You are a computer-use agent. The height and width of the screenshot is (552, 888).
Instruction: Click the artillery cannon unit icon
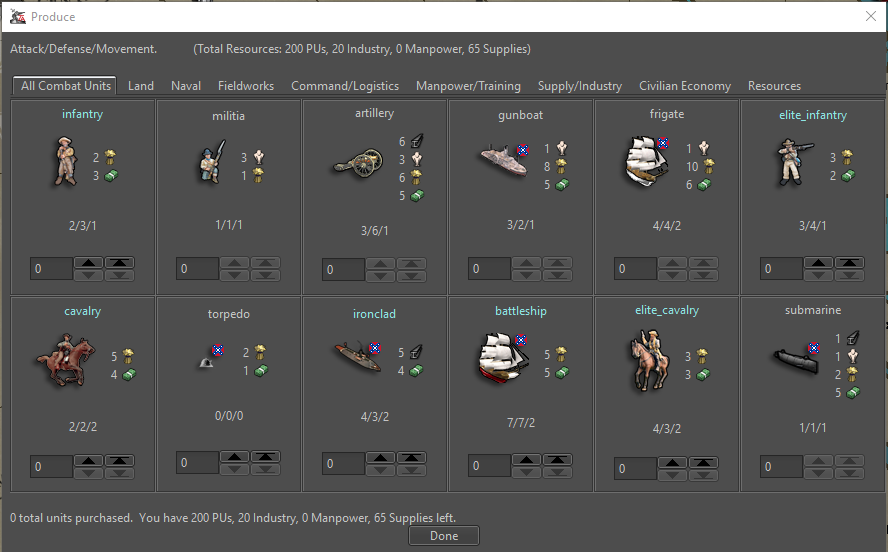(x=357, y=167)
